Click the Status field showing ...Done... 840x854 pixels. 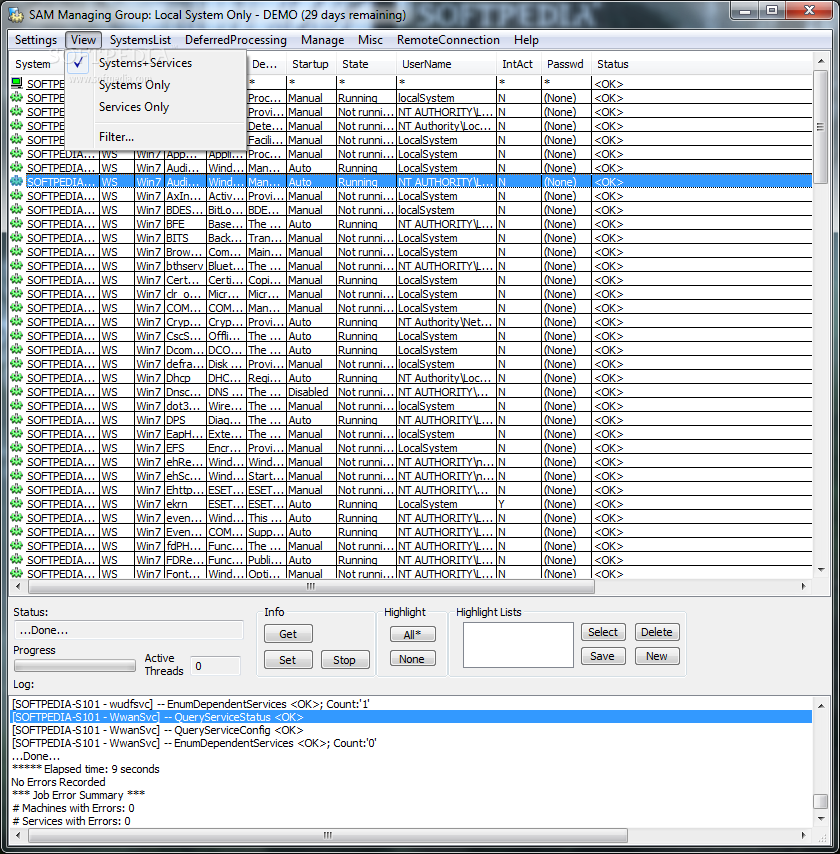129,630
